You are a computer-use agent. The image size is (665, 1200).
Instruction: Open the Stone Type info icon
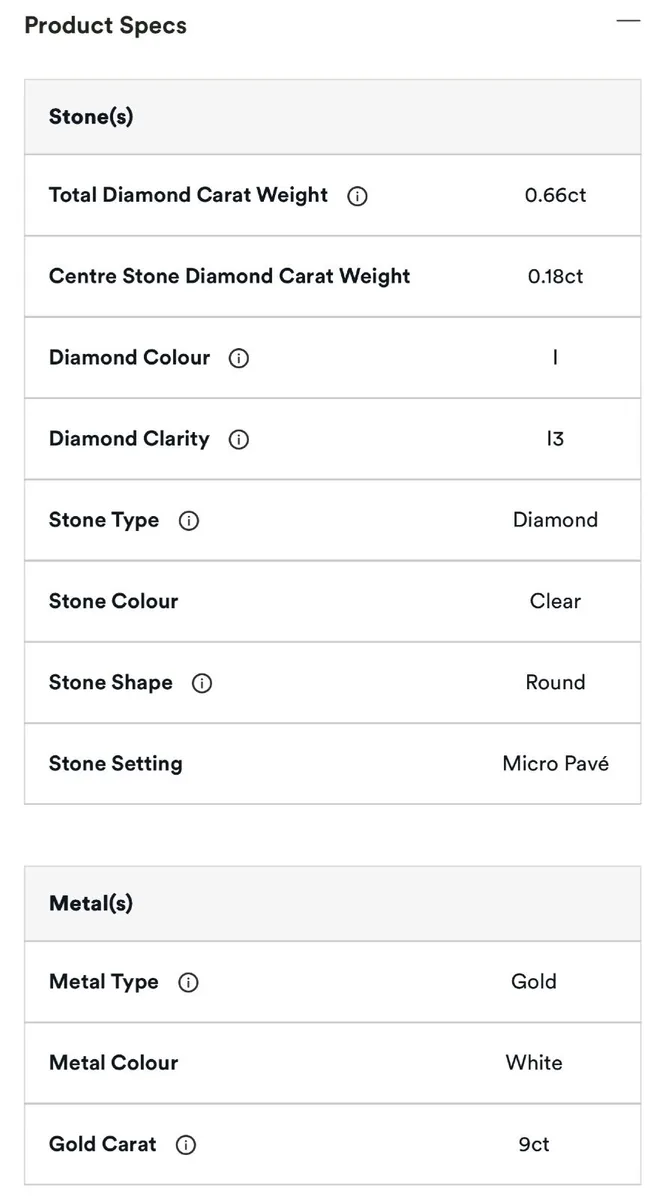click(189, 521)
